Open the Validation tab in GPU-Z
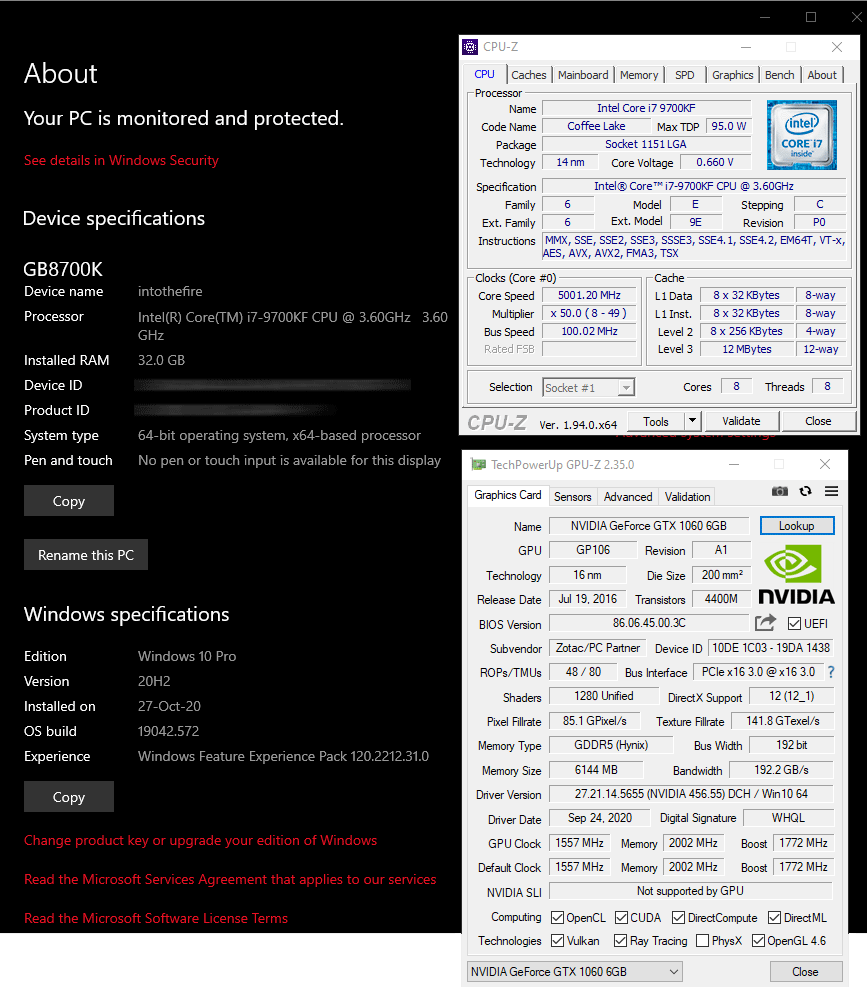The width and height of the screenshot is (867, 987). (688, 497)
